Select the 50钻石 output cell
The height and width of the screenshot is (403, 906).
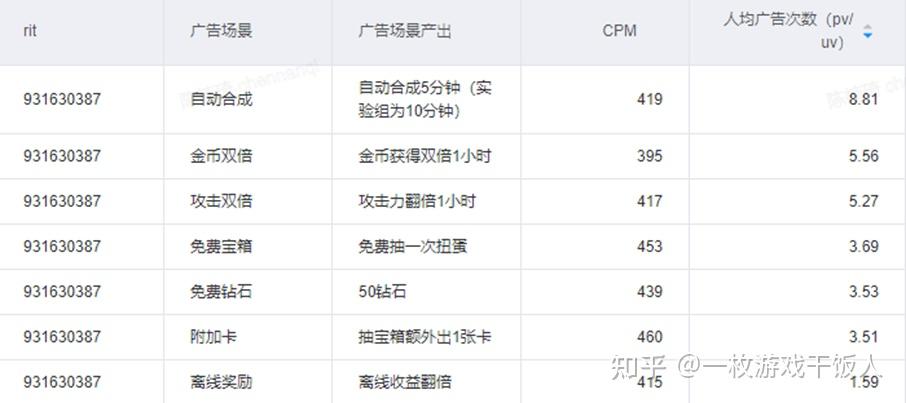pos(383,291)
